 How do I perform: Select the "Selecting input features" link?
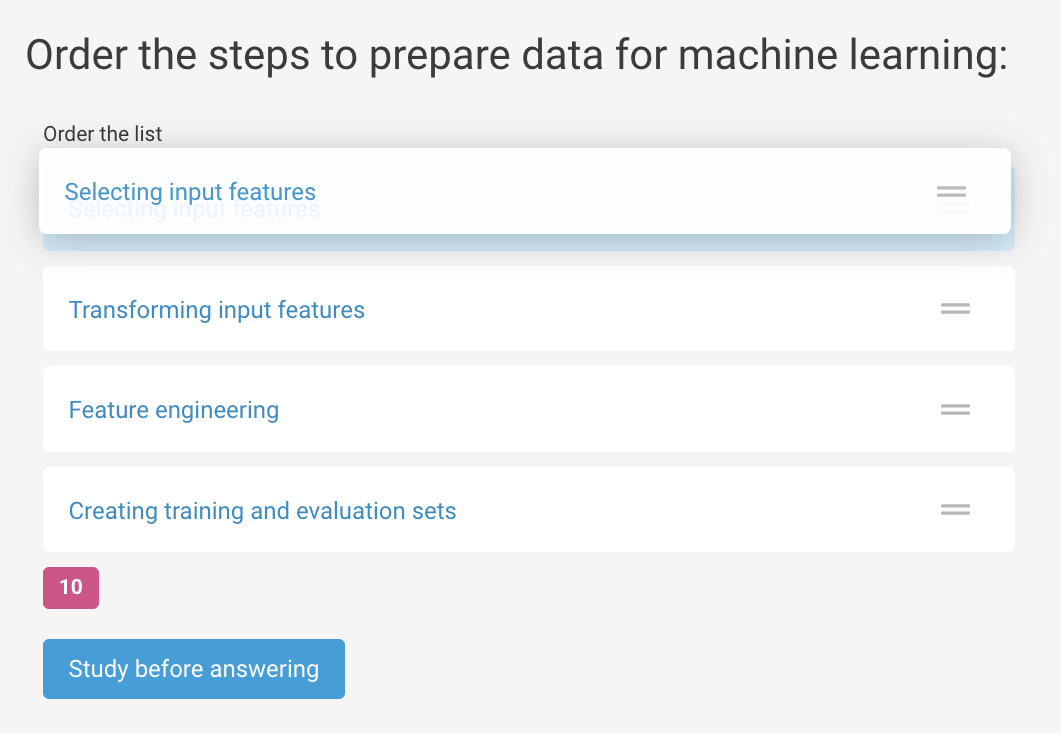pos(190,191)
